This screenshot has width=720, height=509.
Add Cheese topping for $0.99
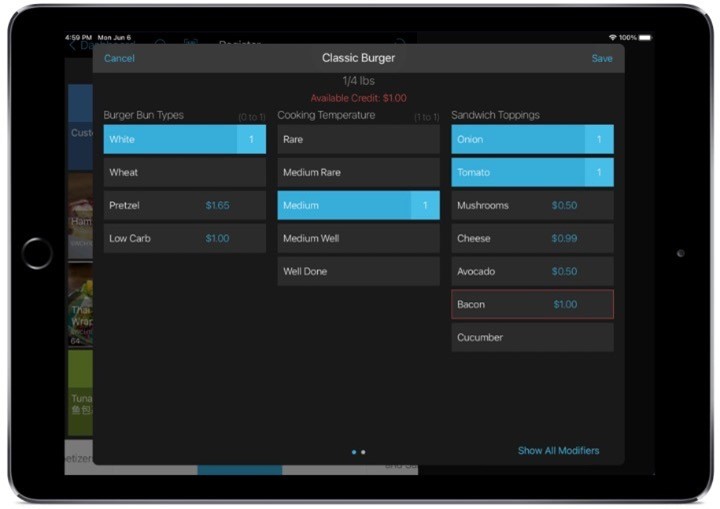point(532,239)
